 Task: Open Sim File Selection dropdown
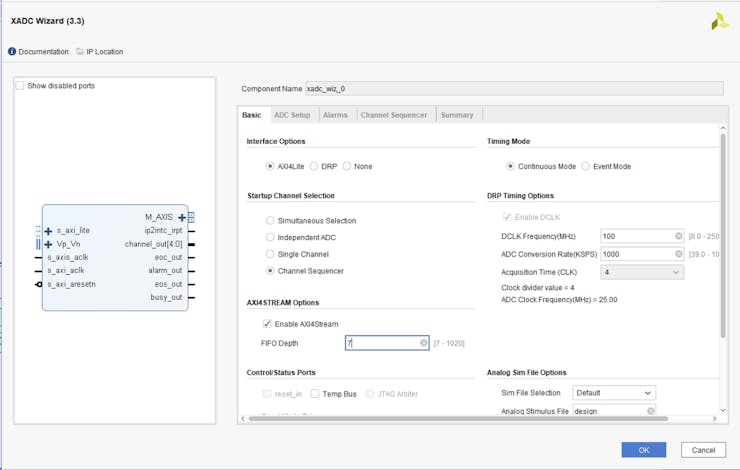pos(614,393)
